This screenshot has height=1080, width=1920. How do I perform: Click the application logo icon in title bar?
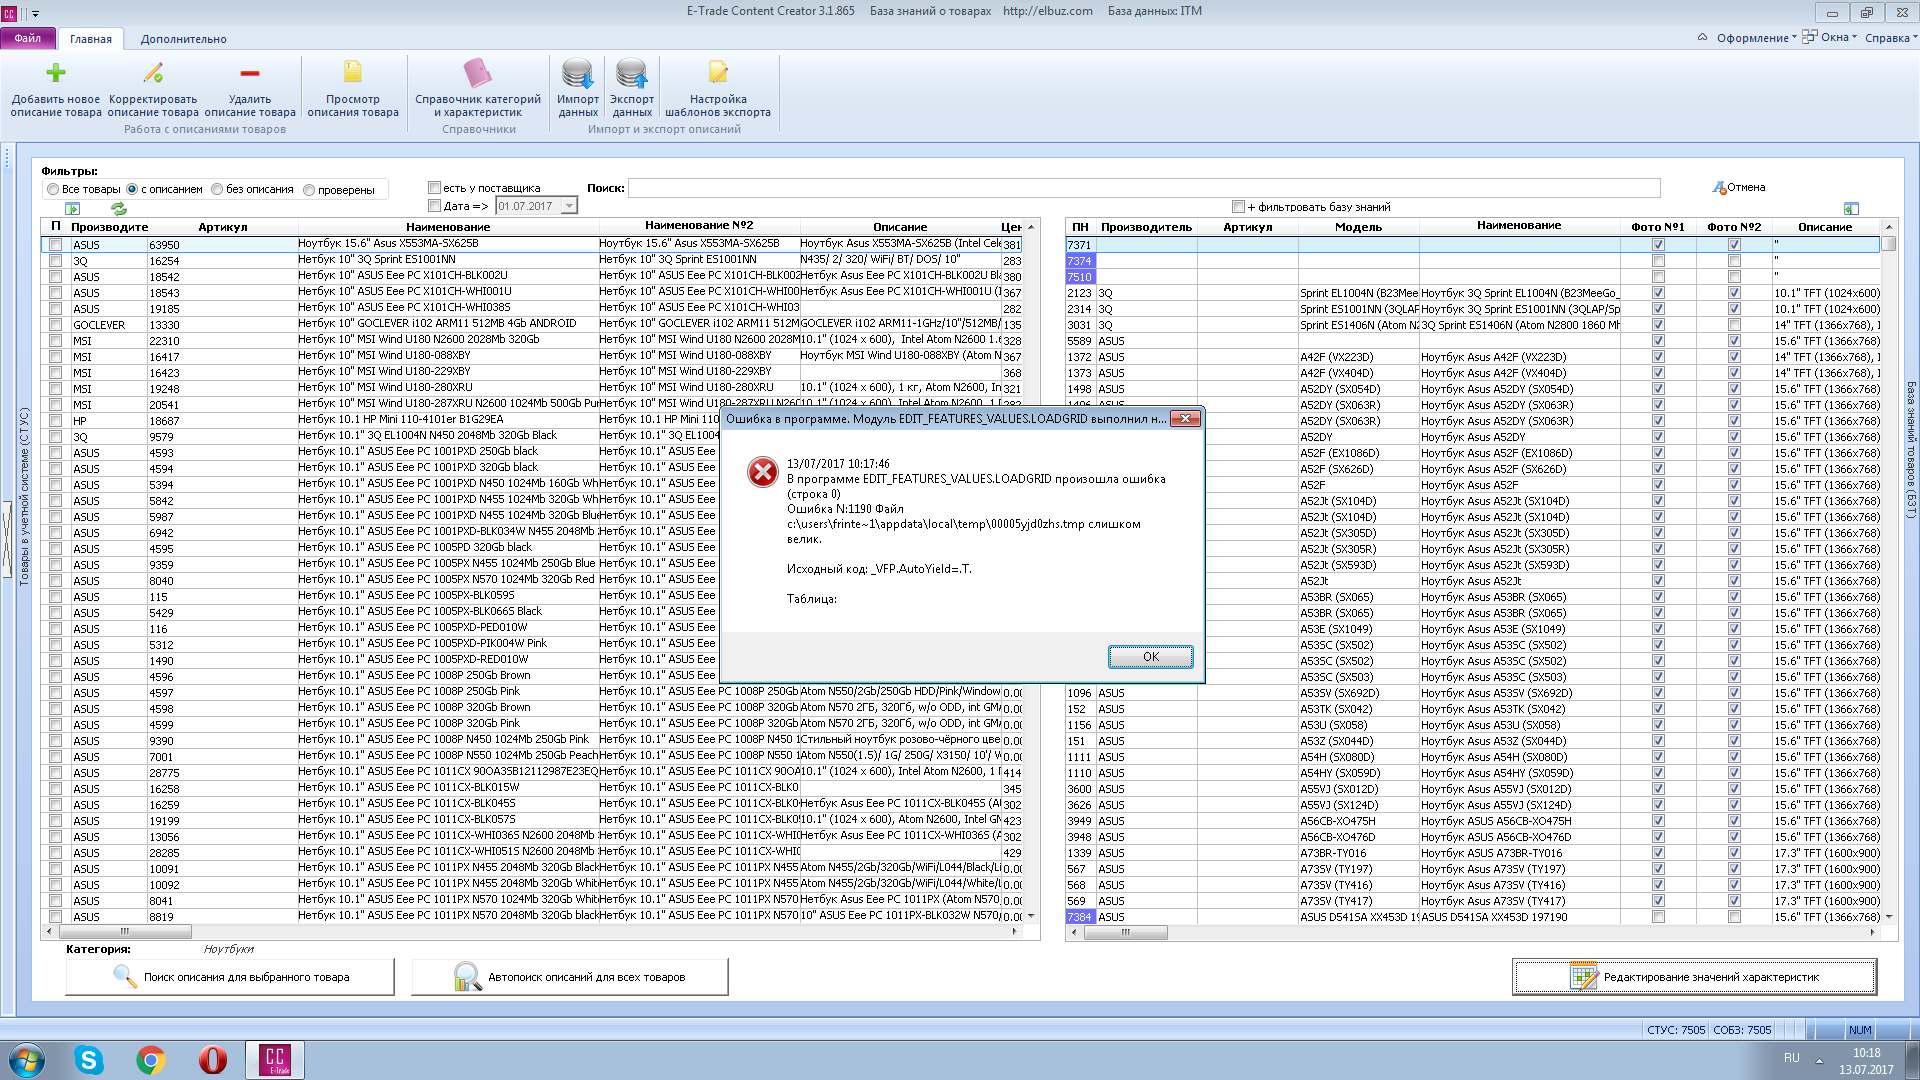[x=10, y=13]
